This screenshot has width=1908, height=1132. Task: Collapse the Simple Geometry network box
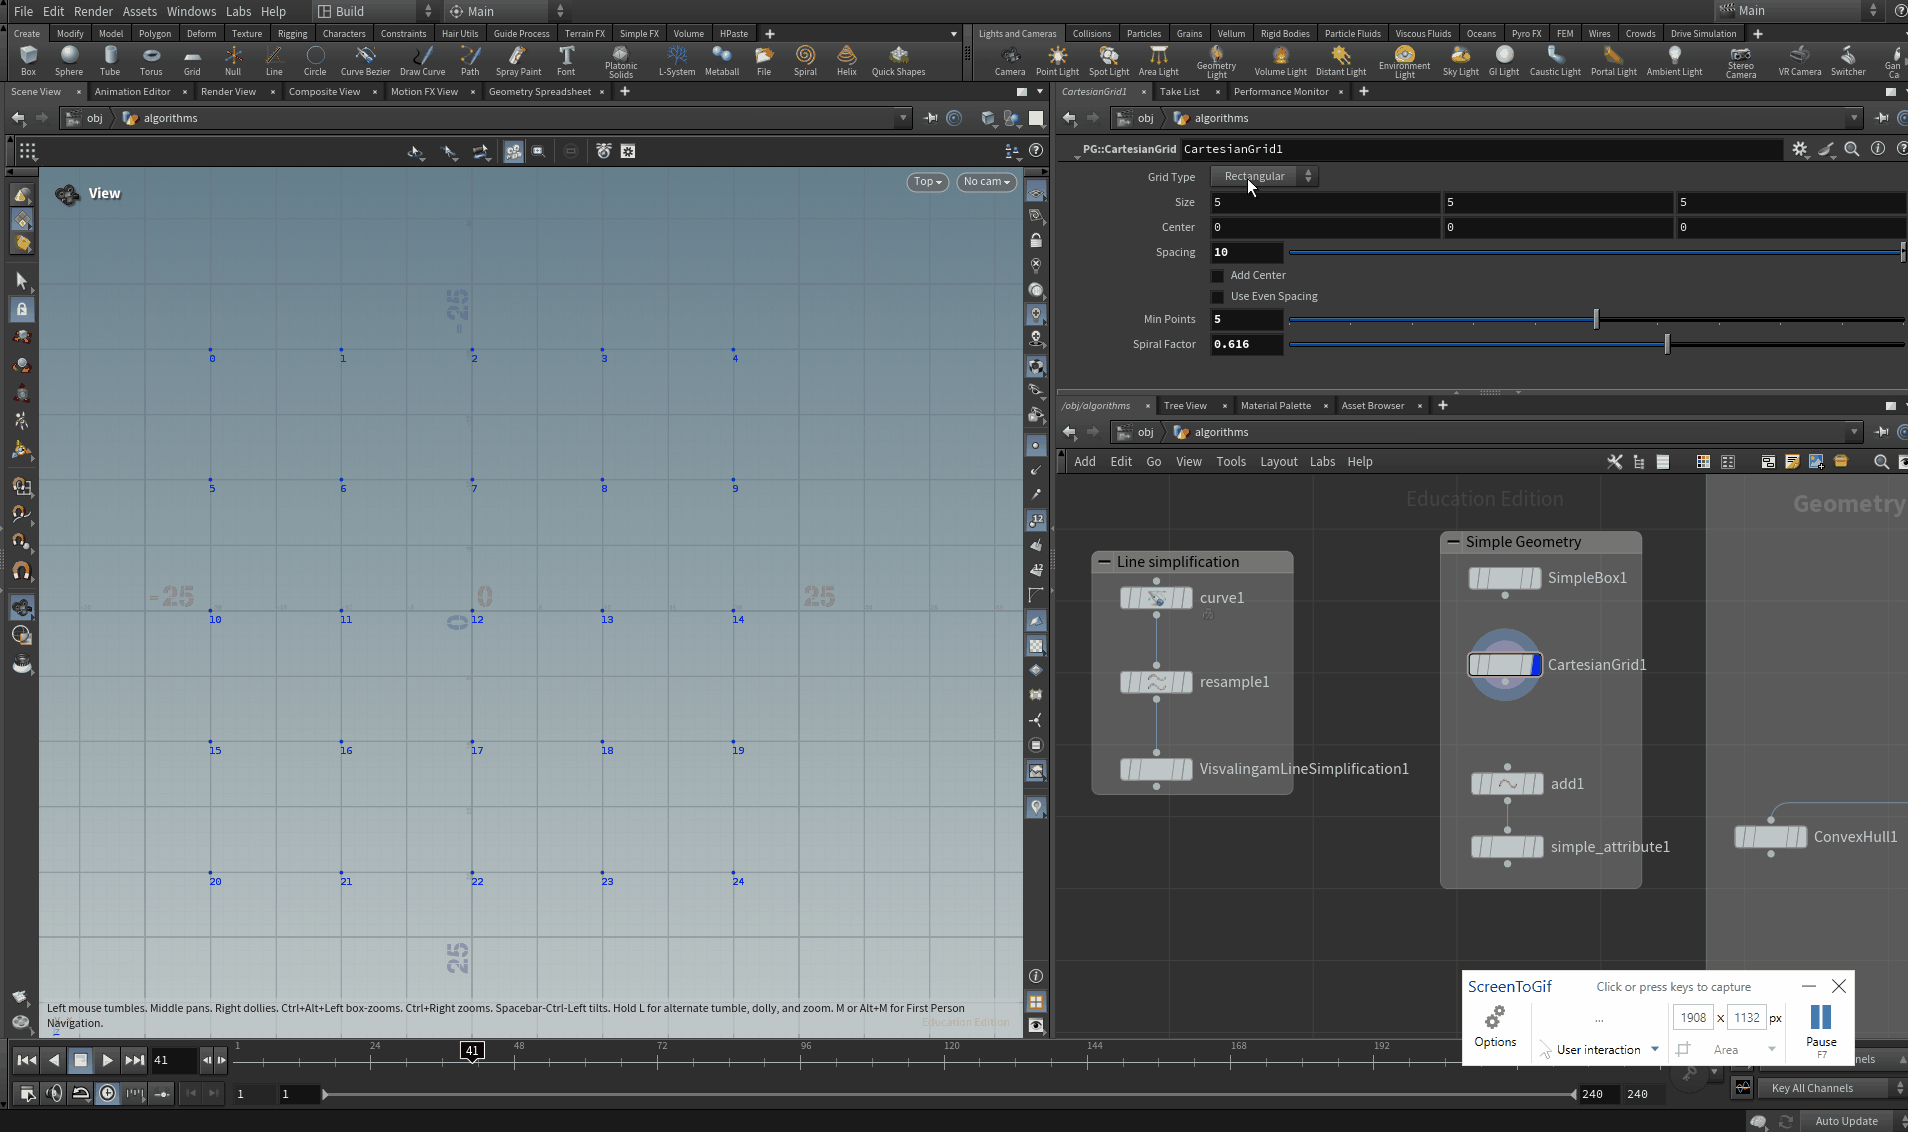tap(1453, 542)
